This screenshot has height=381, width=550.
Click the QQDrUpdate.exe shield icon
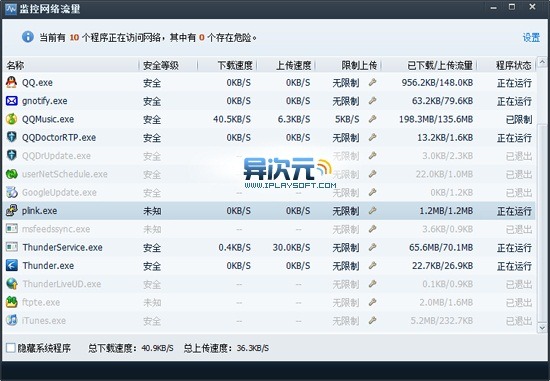(12, 155)
